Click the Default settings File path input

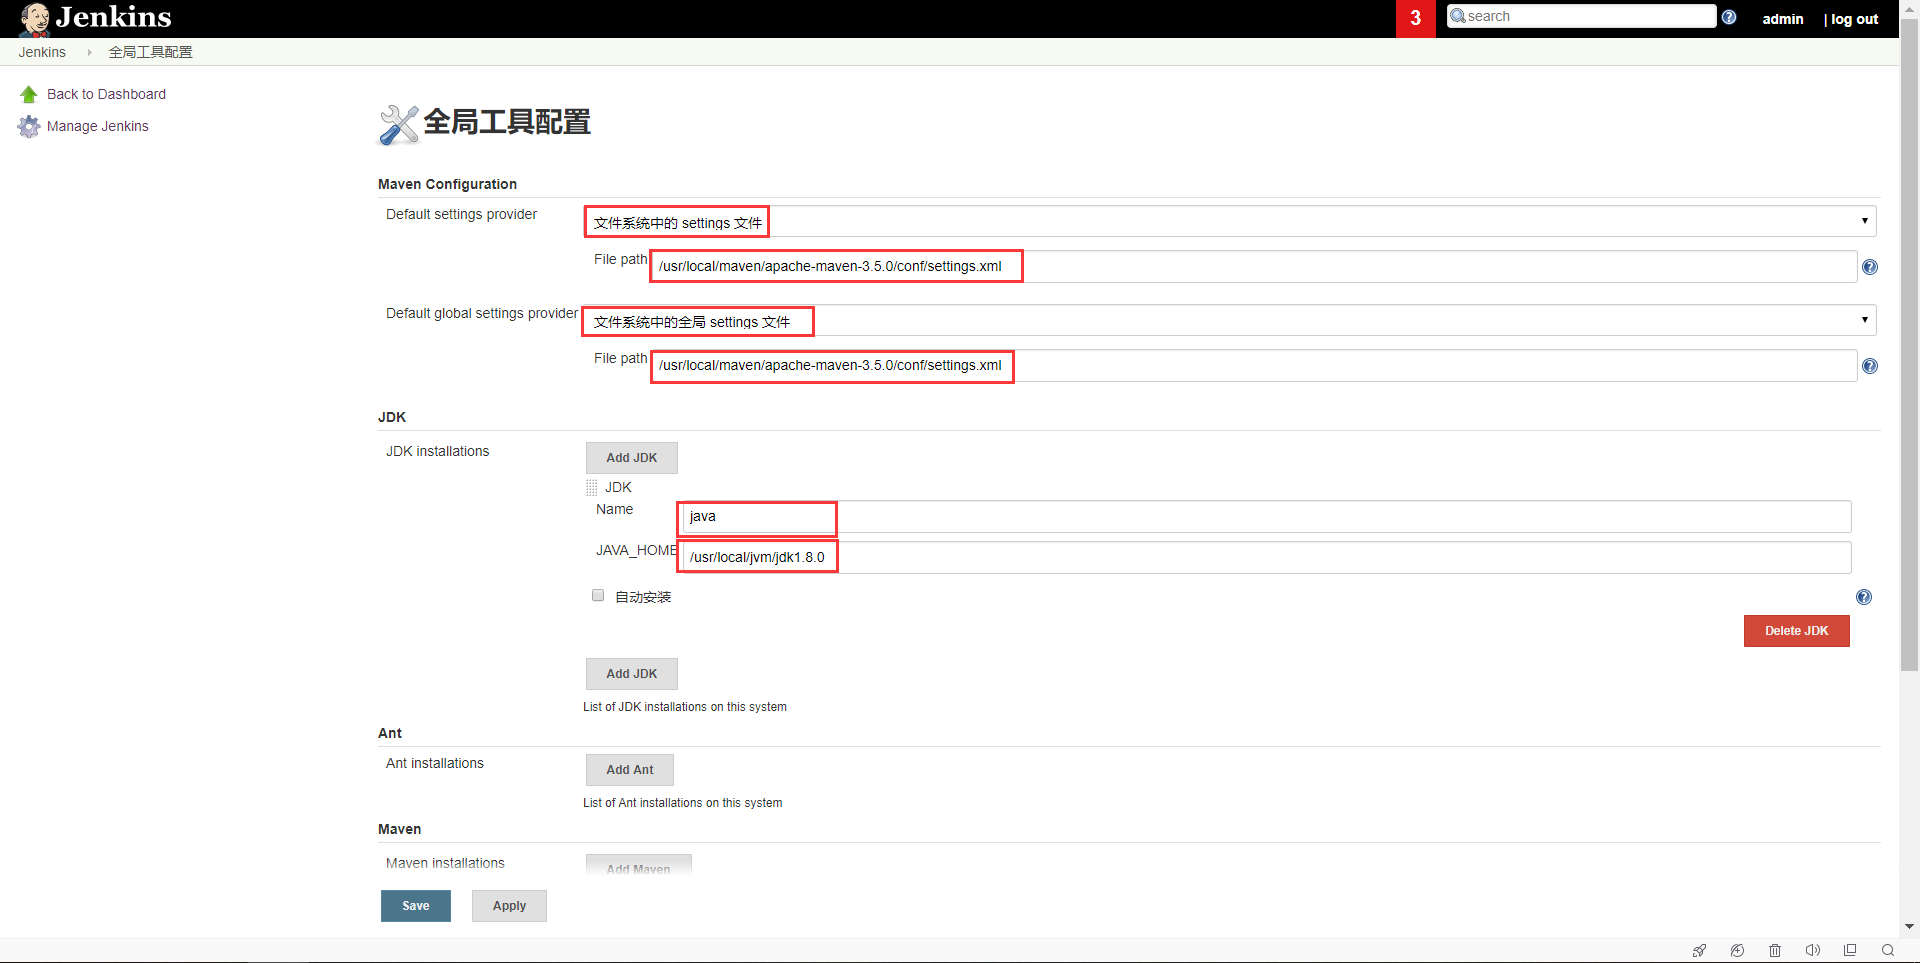pyautogui.click(x=1254, y=266)
